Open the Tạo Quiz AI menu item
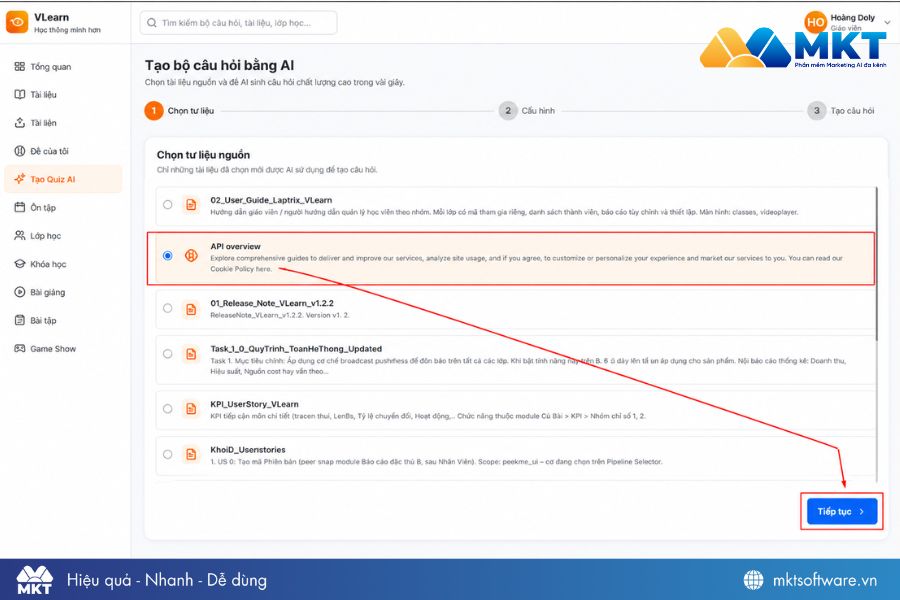The width and height of the screenshot is (900, 600). (63, 179)
